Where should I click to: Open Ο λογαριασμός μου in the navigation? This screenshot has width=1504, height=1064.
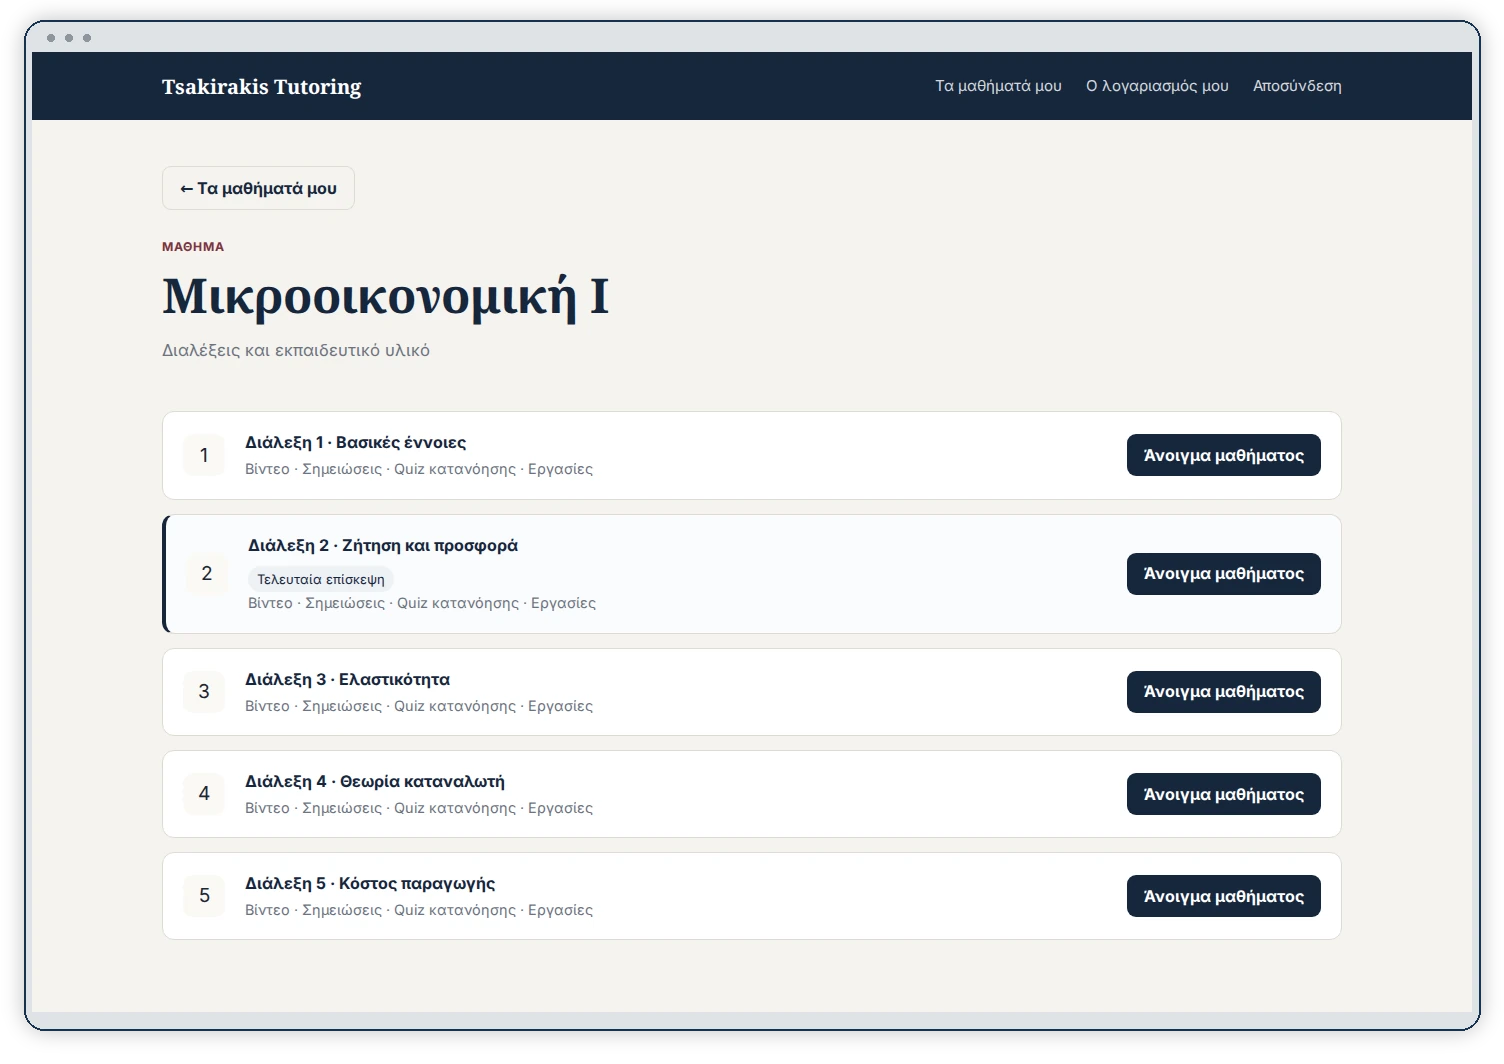[x=1157, y=86]
